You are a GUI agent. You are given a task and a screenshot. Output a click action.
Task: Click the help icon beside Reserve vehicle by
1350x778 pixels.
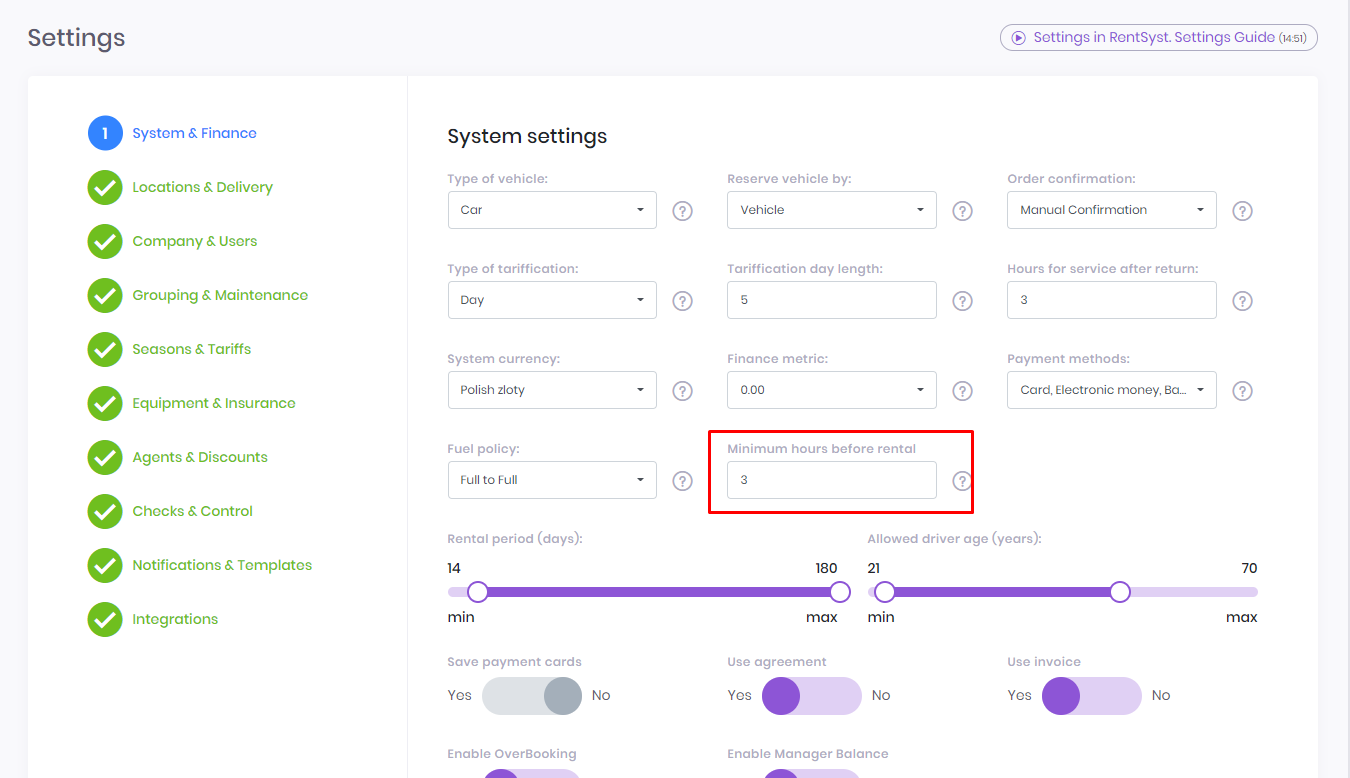tap(962, 211)
